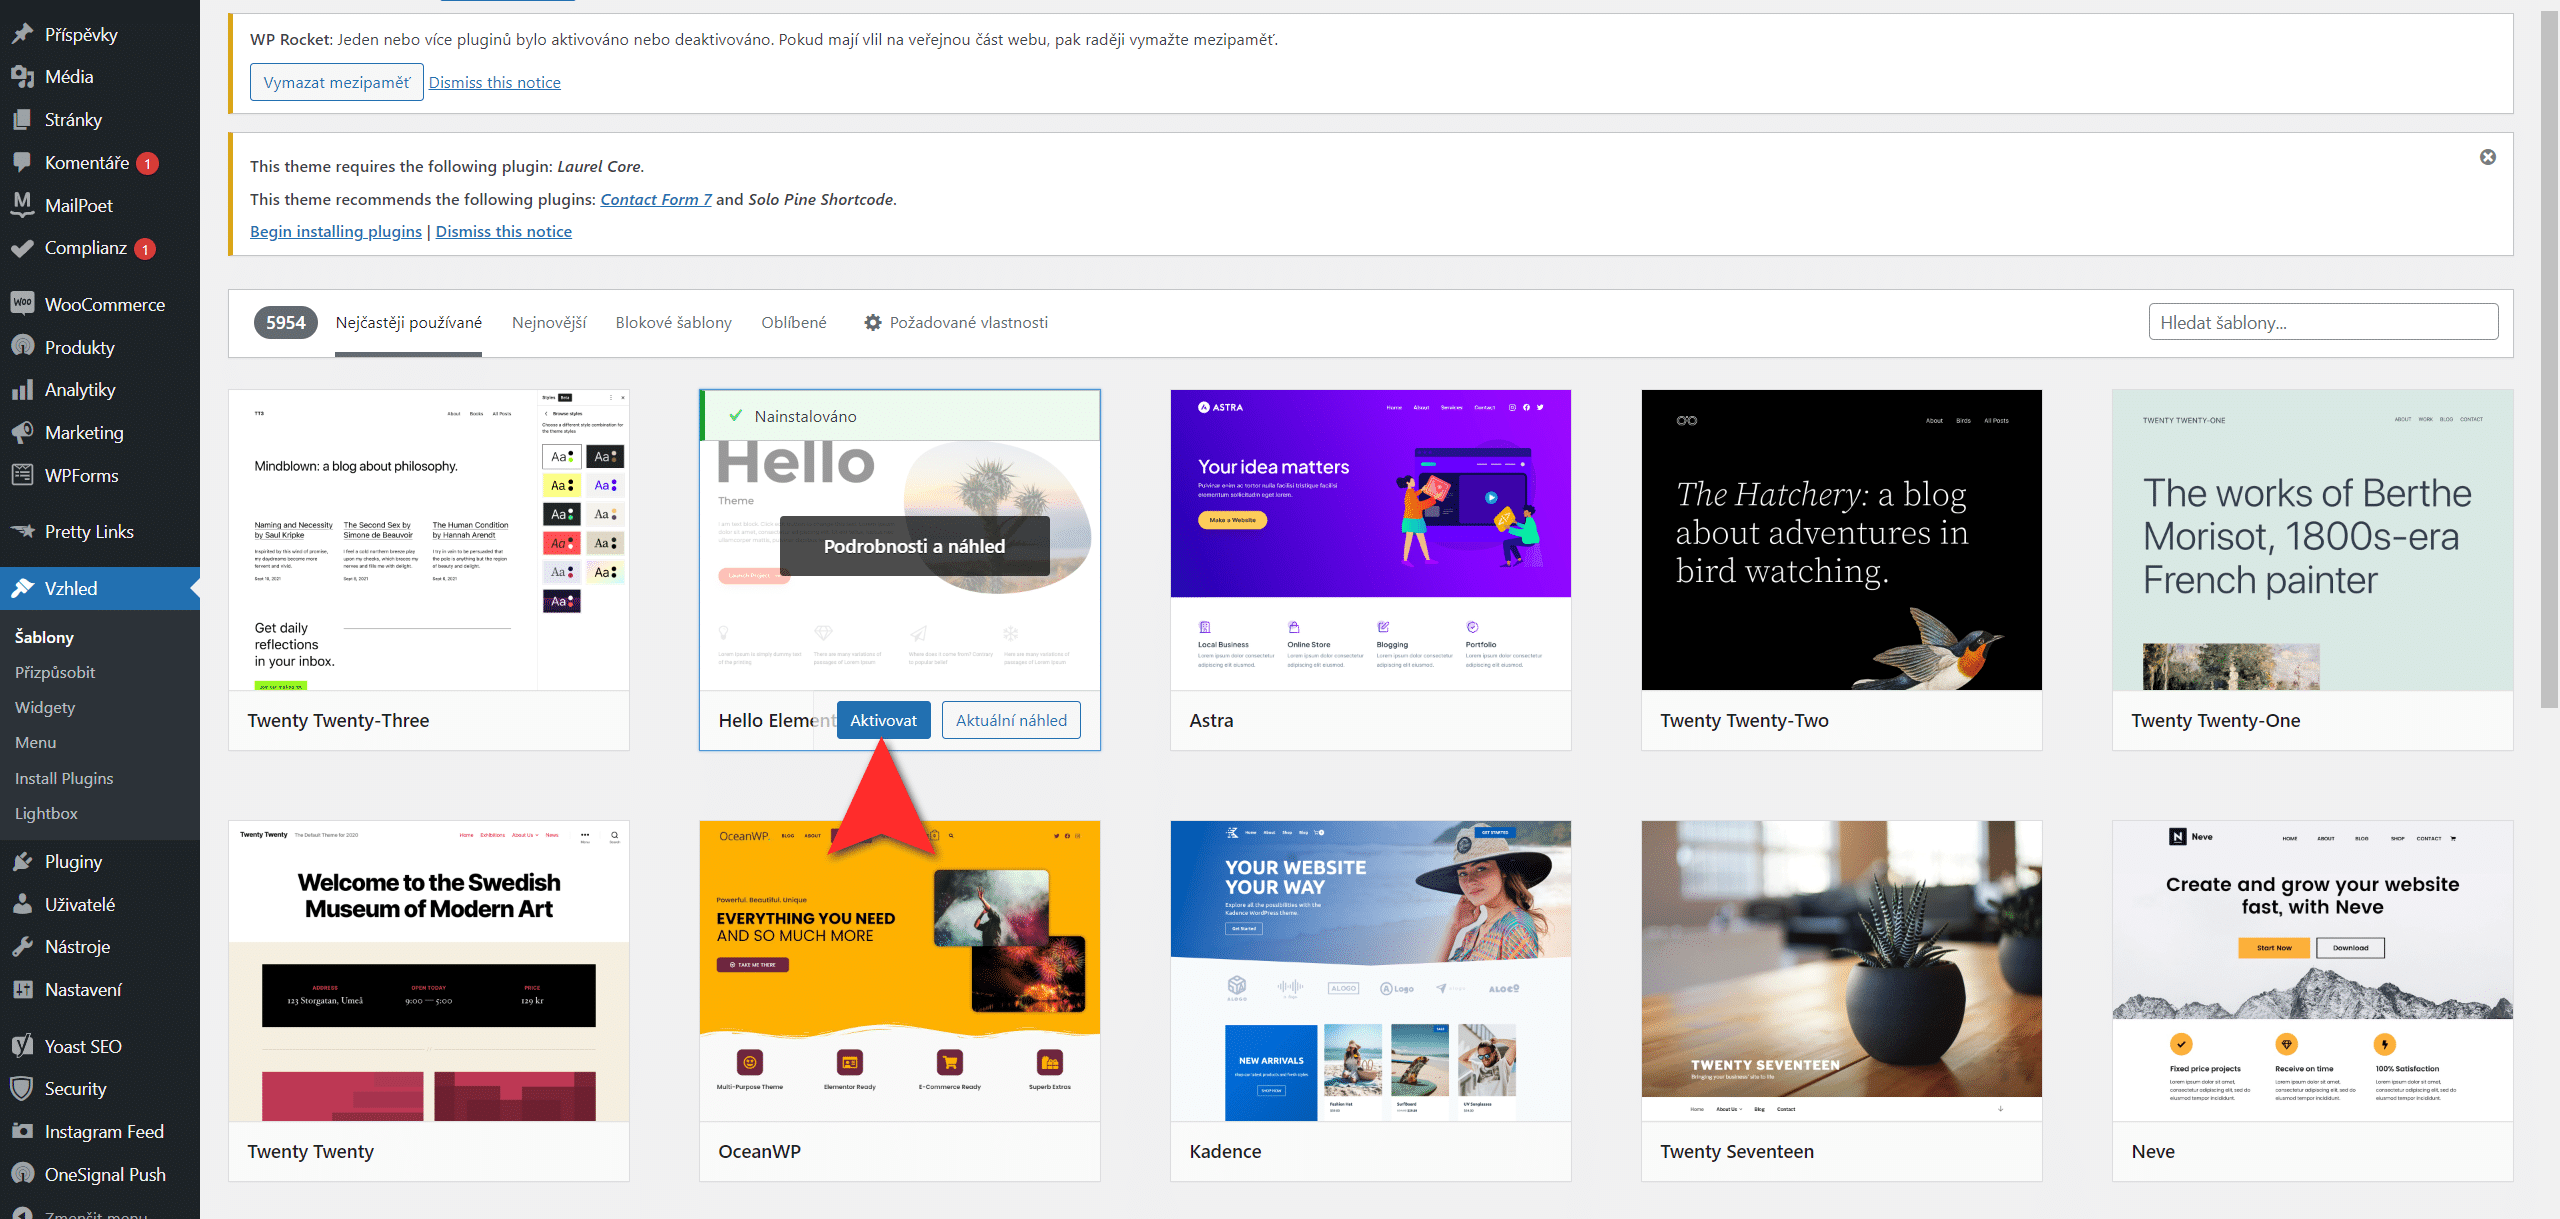Open MailPoet via its M icon
This screenshot has height=1219, width=2560.
(22, 204)
